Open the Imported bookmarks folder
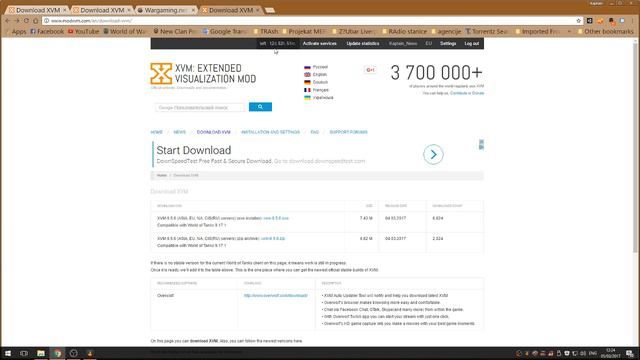The height and width of the screenshot is (360, 640). click(539, 31)
